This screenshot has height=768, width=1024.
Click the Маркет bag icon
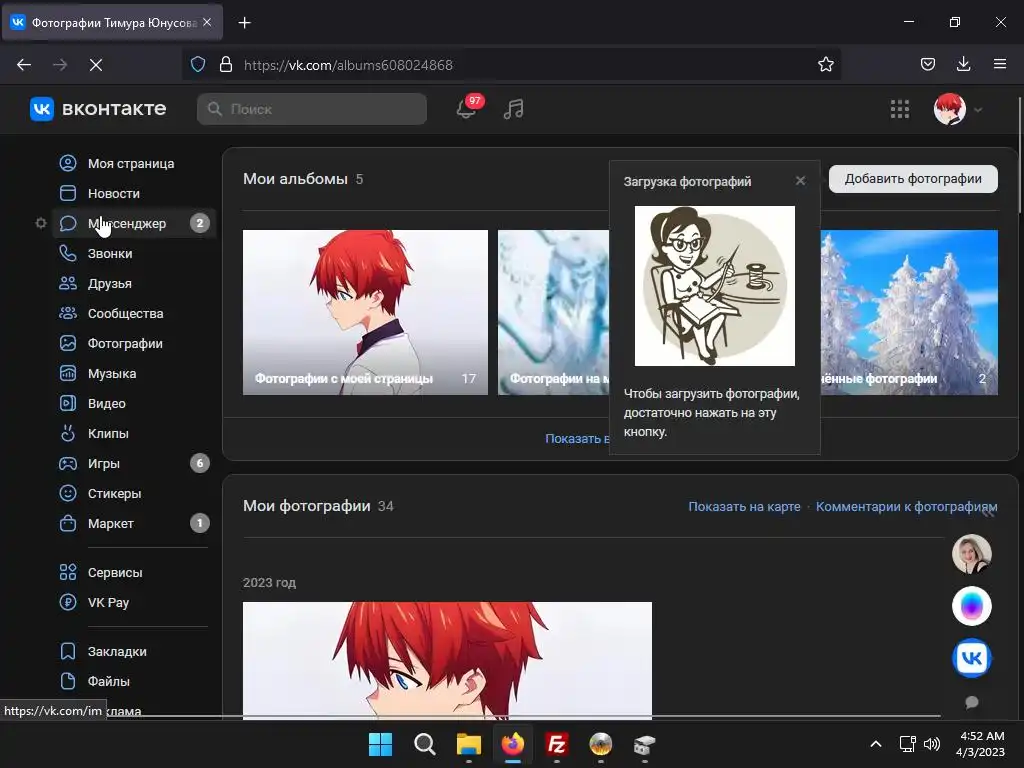(68, 523)
